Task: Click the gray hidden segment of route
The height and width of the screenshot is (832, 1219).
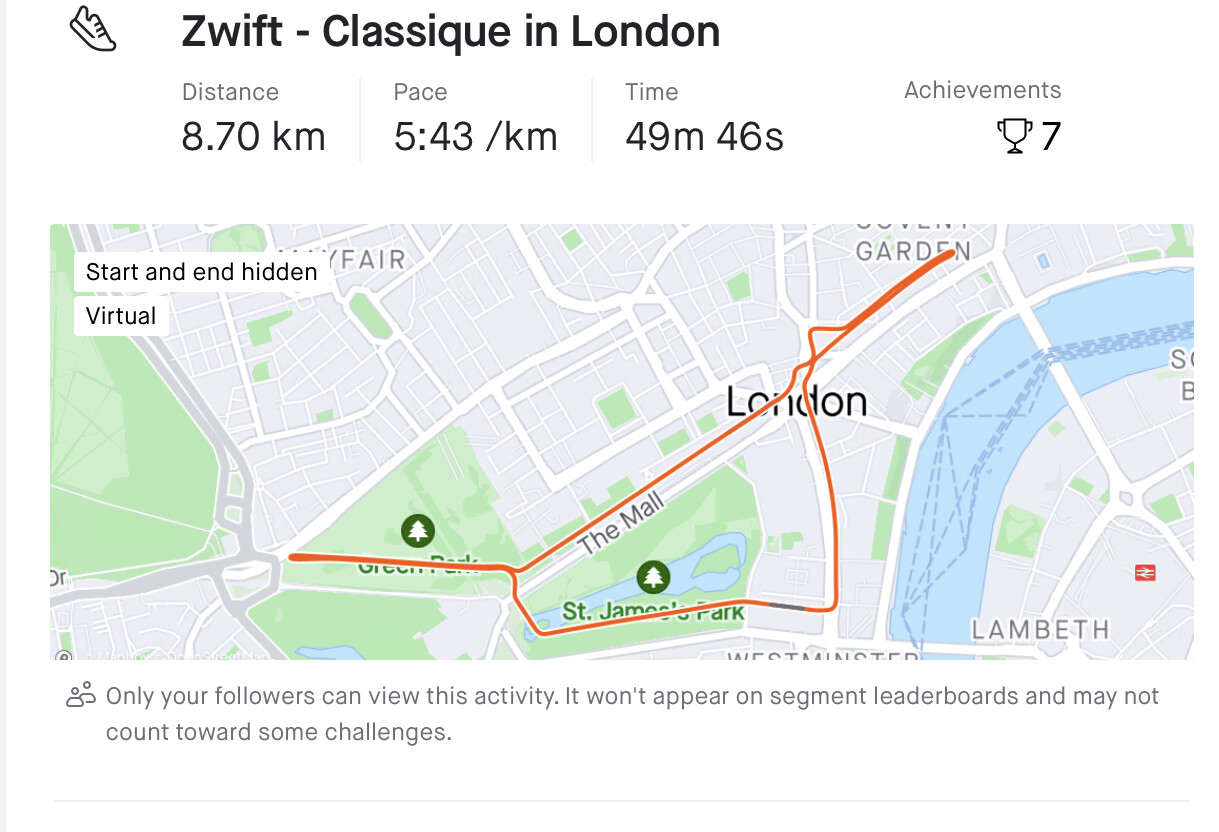Action: point(786,605)
